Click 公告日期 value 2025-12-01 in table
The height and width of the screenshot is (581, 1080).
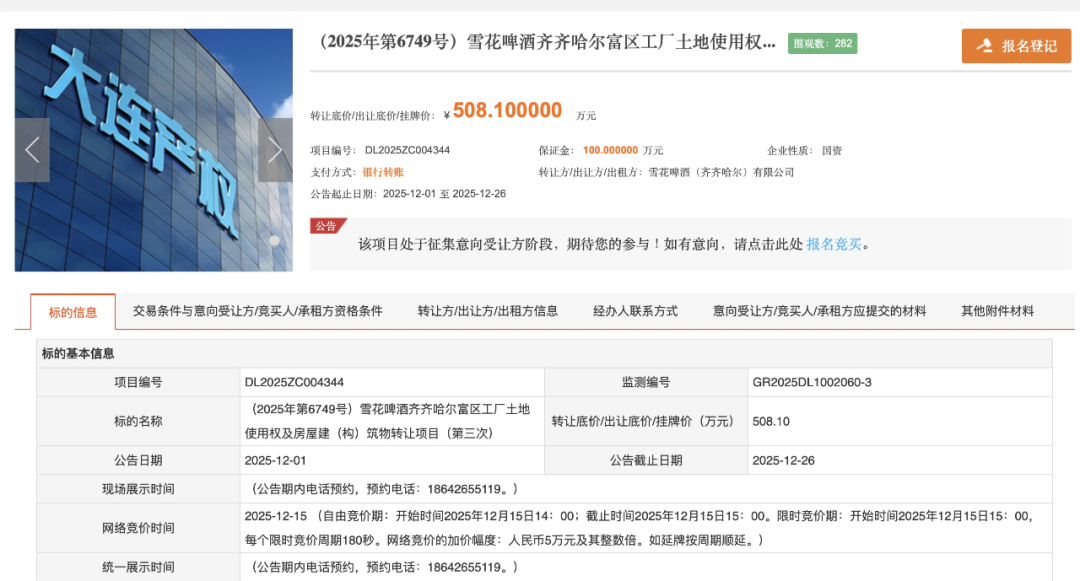[x=275, y=461]
